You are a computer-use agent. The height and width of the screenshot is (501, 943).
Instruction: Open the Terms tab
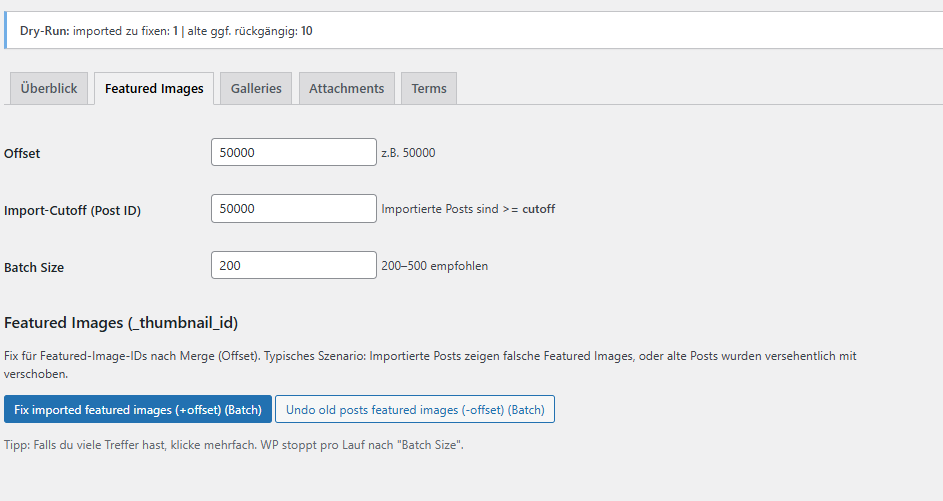click(429, 88)
